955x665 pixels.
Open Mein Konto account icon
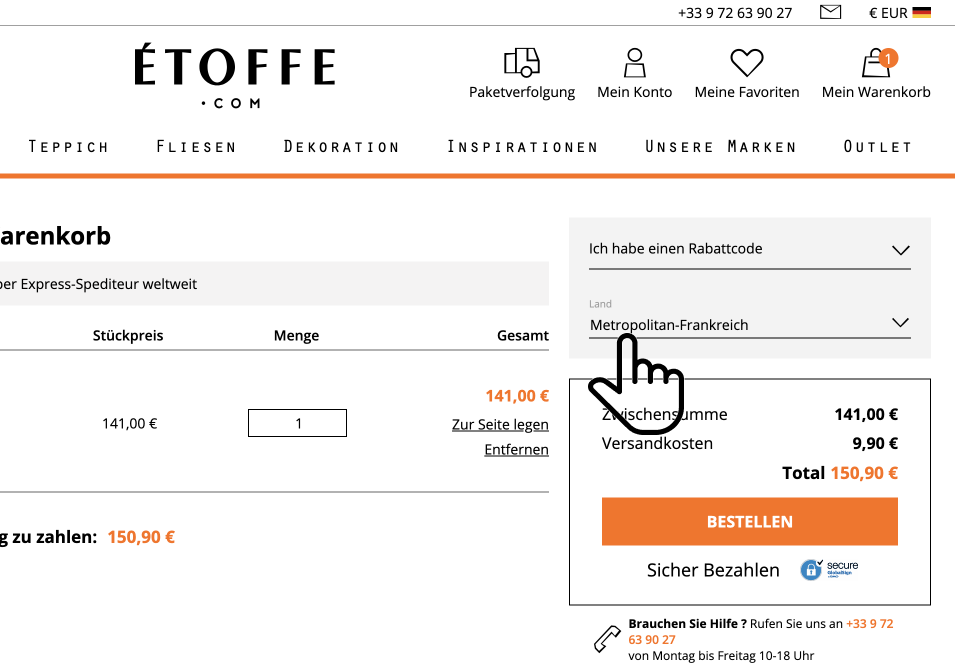coord(634,63)
